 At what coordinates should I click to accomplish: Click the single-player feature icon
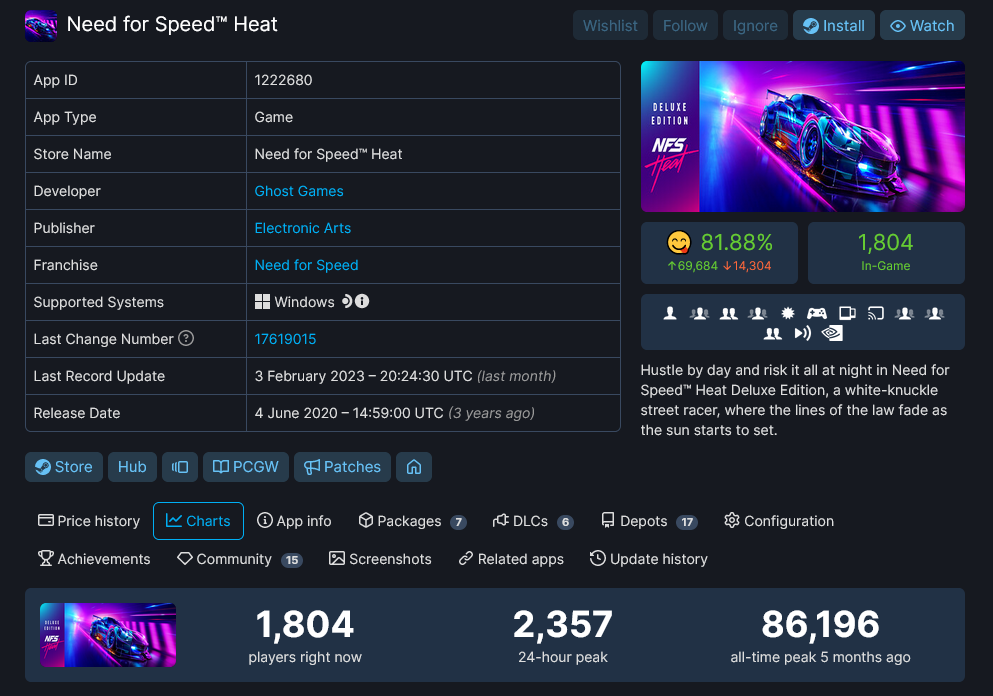click(x=670, y=313)
